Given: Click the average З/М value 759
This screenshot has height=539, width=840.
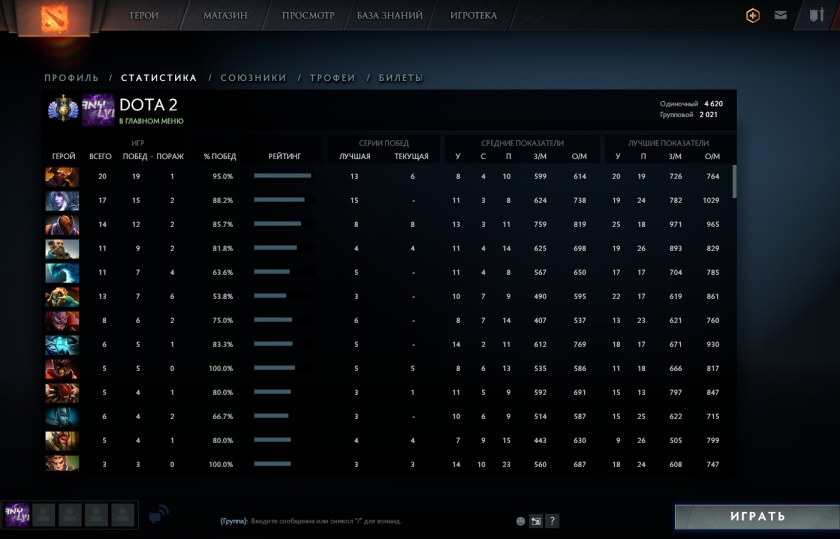Looking at the screenshot, I should [540, 224].
